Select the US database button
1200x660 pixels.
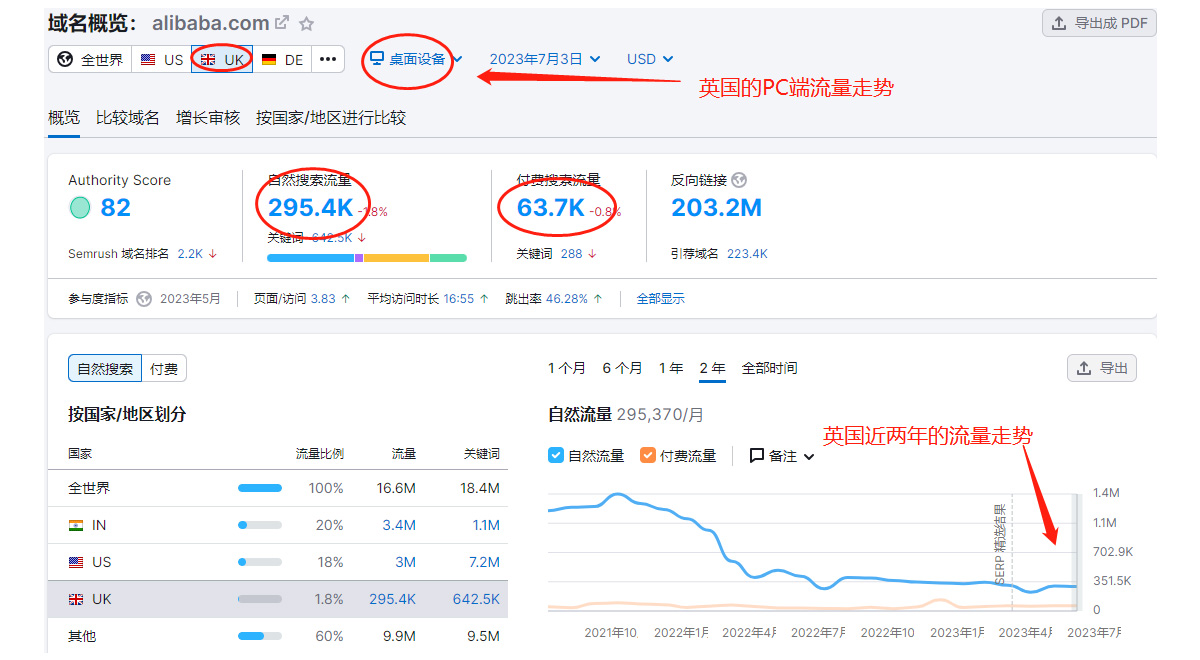point(161,59)
